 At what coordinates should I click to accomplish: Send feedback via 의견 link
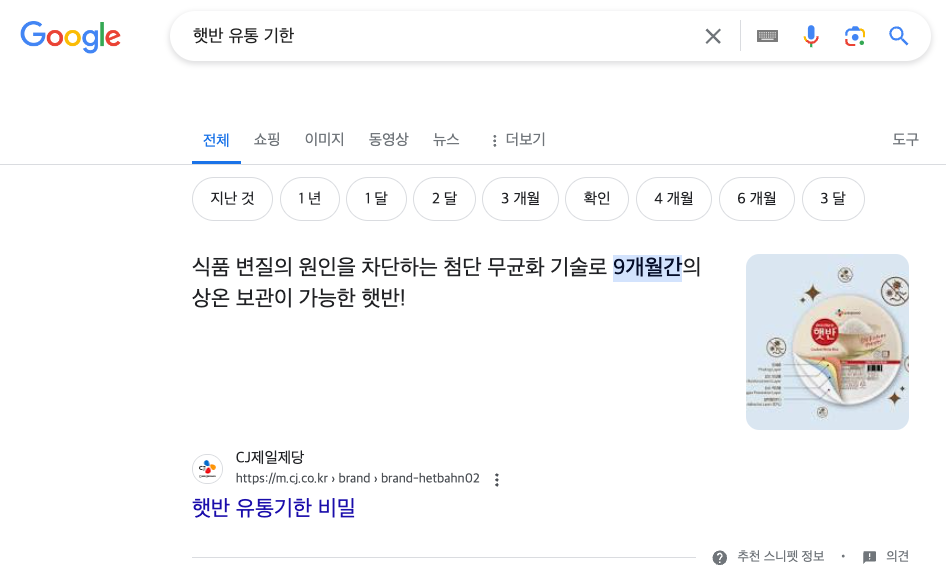886,557
